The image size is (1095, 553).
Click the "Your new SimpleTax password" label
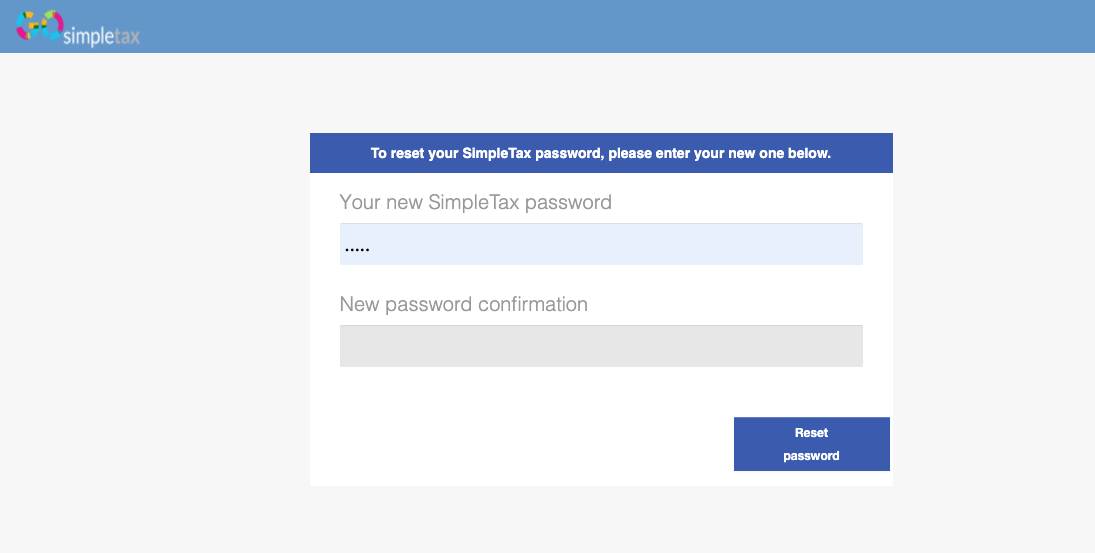[x=475, y=202]
